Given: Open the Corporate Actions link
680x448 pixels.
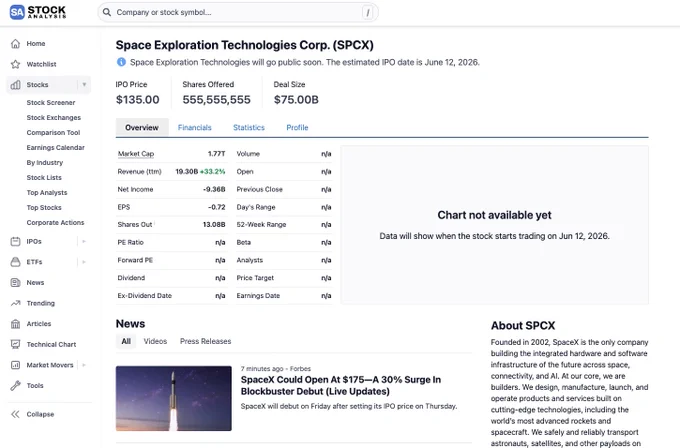Looking at the screenshot, I should 56,222.
